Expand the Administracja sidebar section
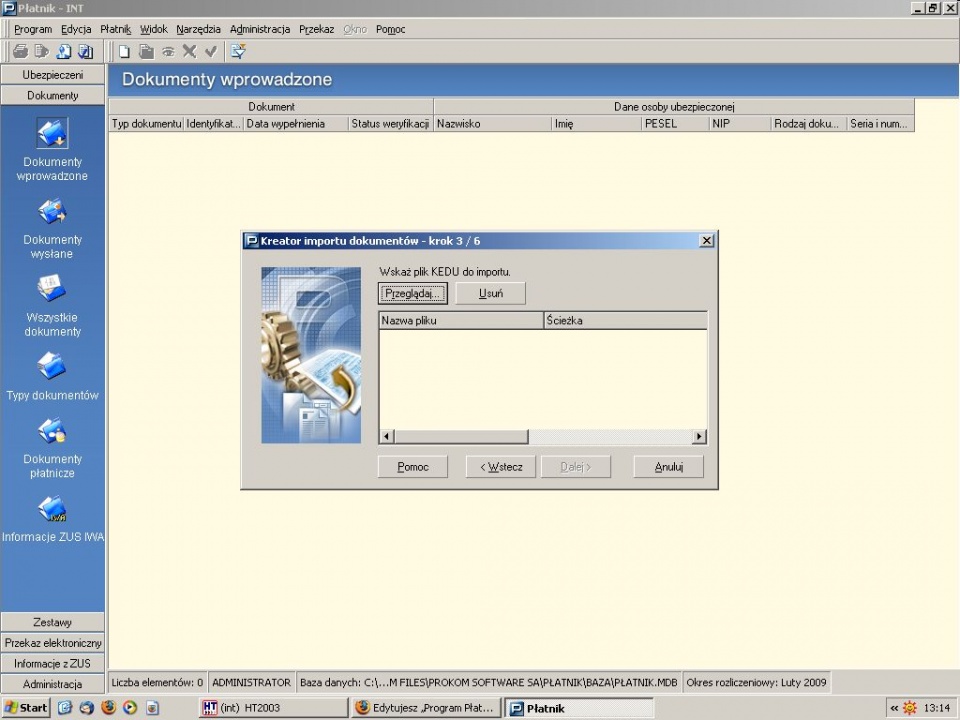The image size is (960, 720). pyautogui.click(x=53, y=684)
